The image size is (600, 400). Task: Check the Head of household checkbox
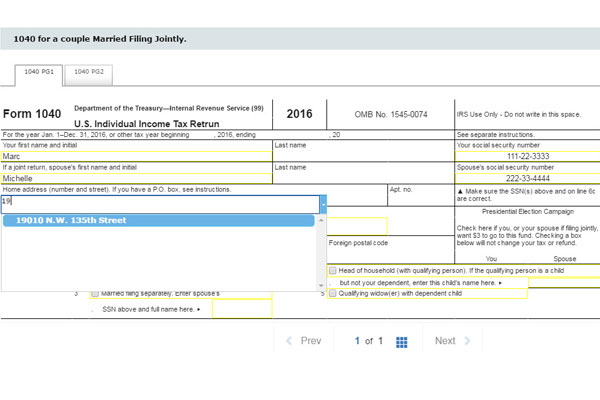(333, 271)
